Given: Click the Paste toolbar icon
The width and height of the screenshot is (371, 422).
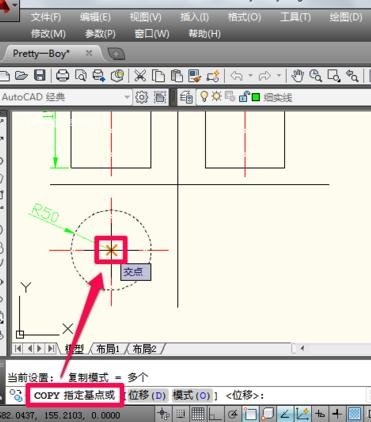Looking at the screenshot, I should coord(176,76).
